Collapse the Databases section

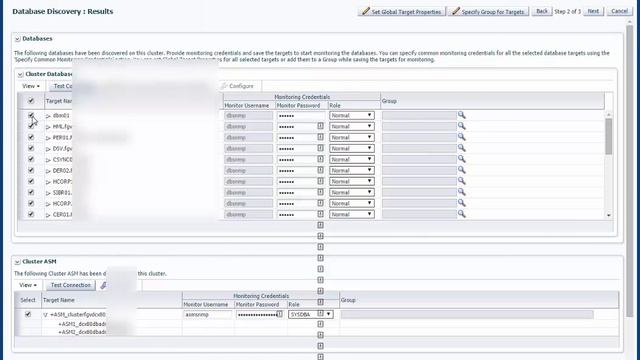pyautogui.click(x=18, y=39)
